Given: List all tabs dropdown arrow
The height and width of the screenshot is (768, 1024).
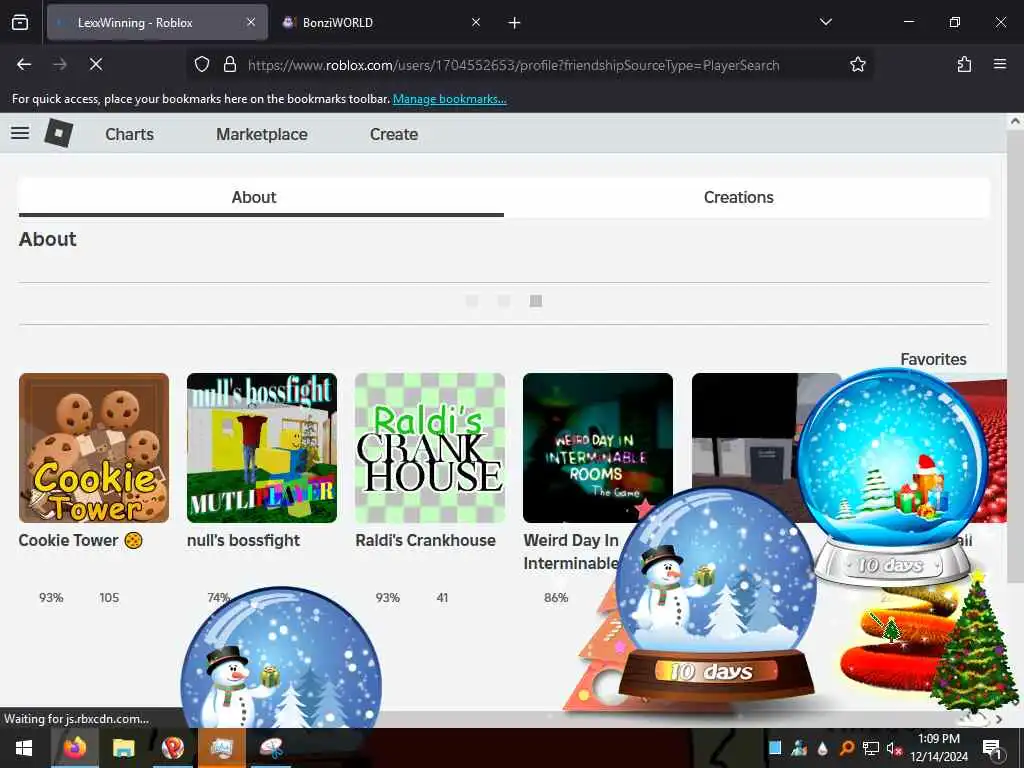Looking at the screenshot, I should 825,22.
